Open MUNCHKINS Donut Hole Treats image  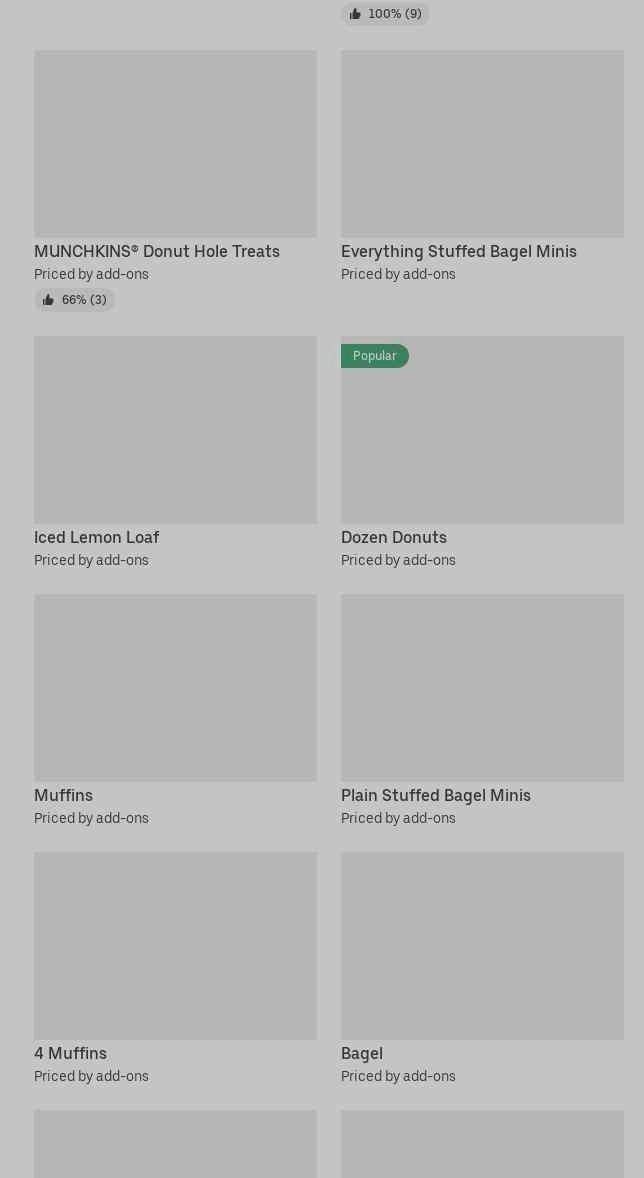coord(175,144)
